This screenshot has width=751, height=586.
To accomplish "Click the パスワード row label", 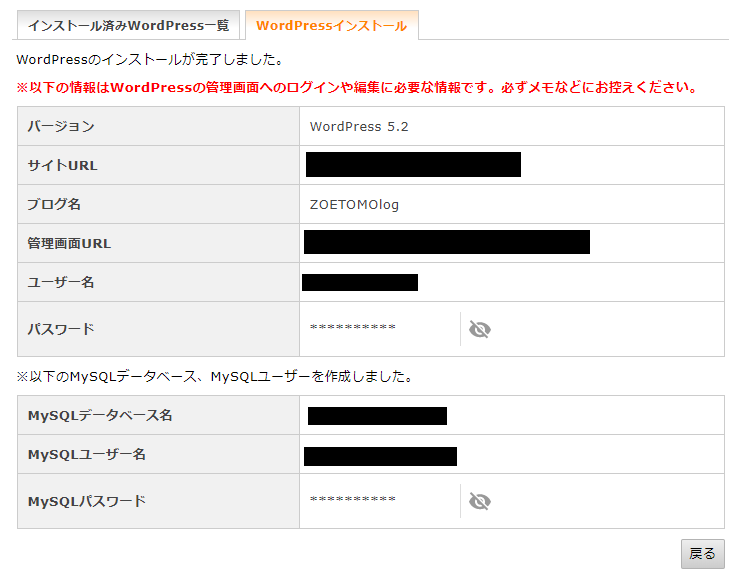I will [x=61, y=329].
